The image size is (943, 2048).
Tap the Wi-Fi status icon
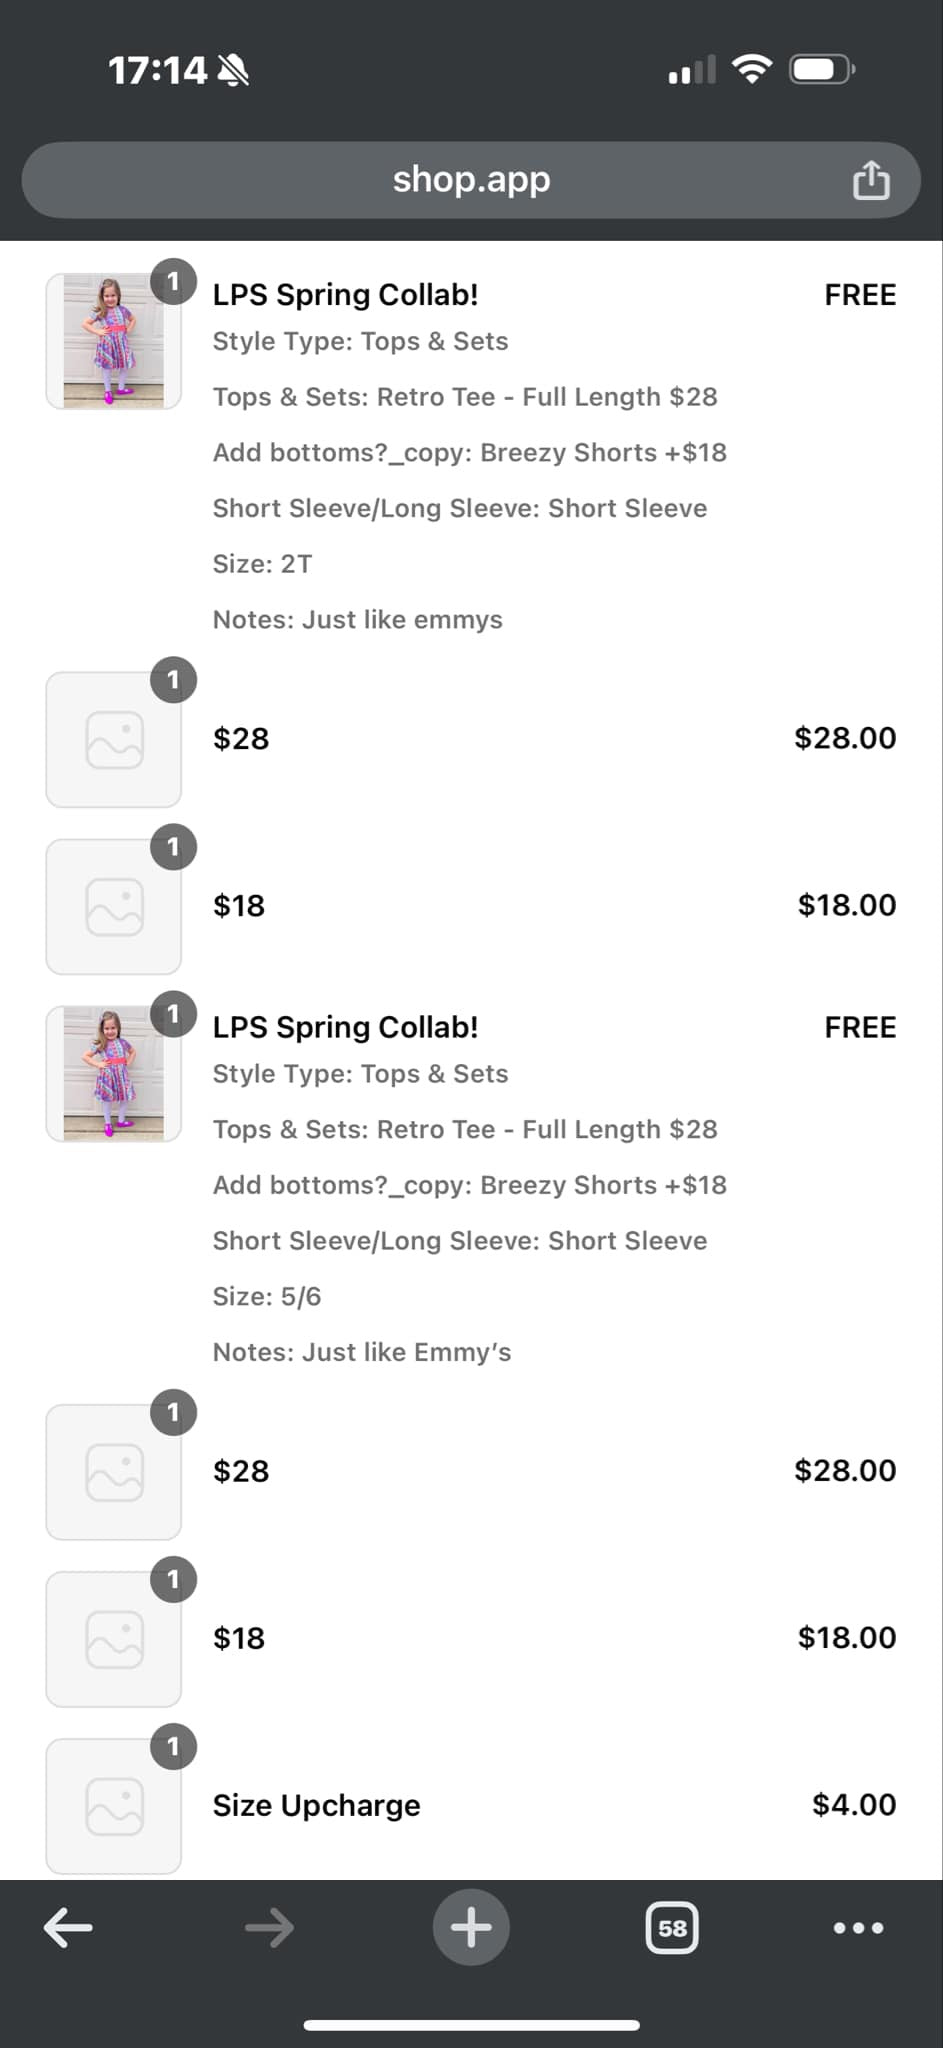751,69
